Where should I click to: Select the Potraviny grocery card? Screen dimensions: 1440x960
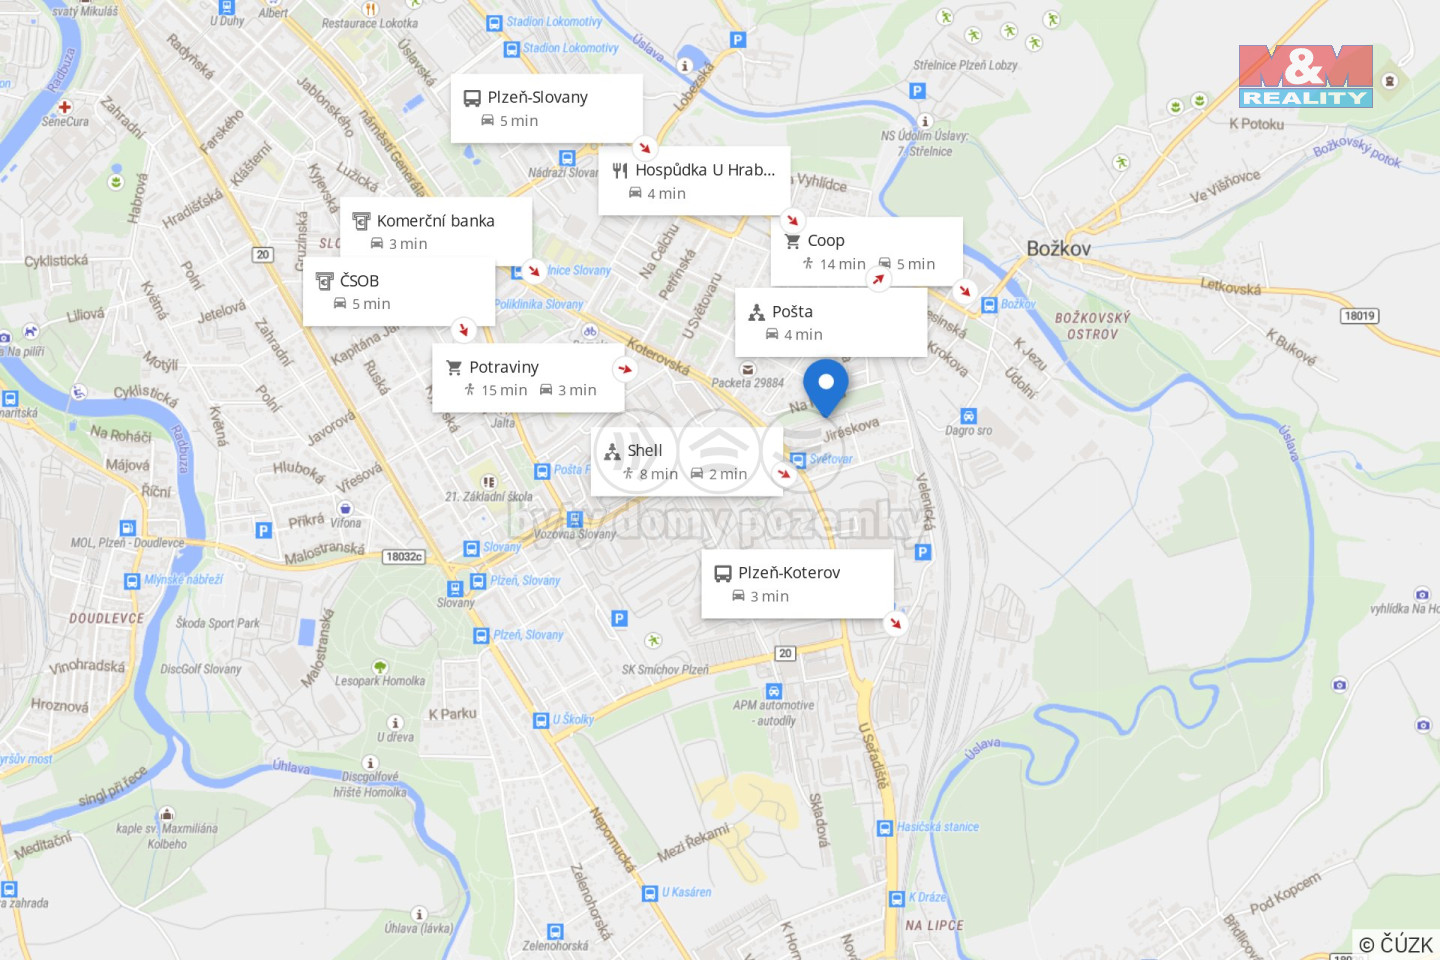tap(528, 378)
